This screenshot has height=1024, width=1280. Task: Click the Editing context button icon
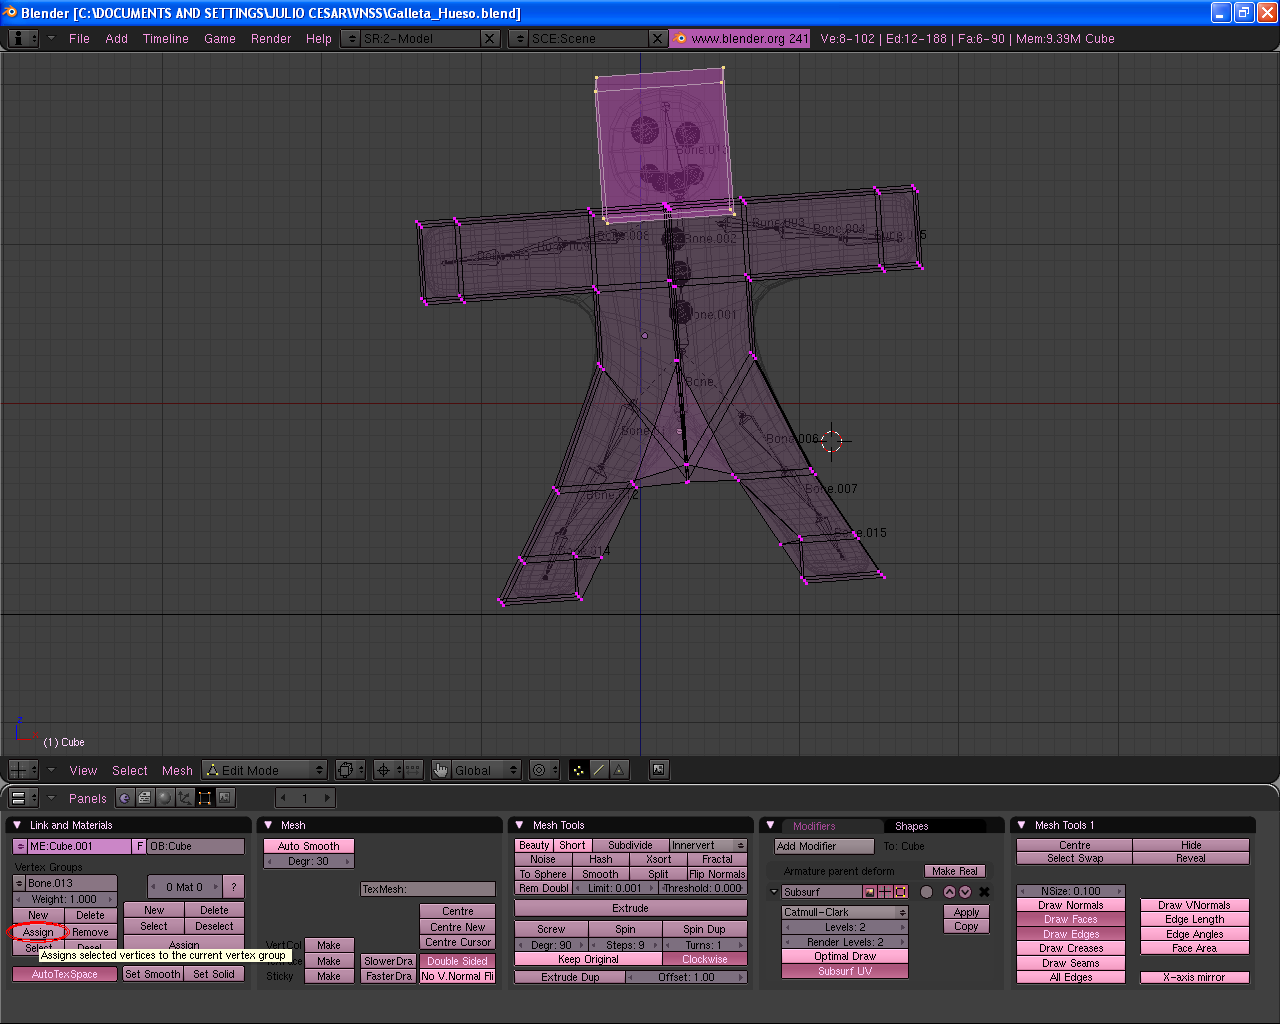205,797
